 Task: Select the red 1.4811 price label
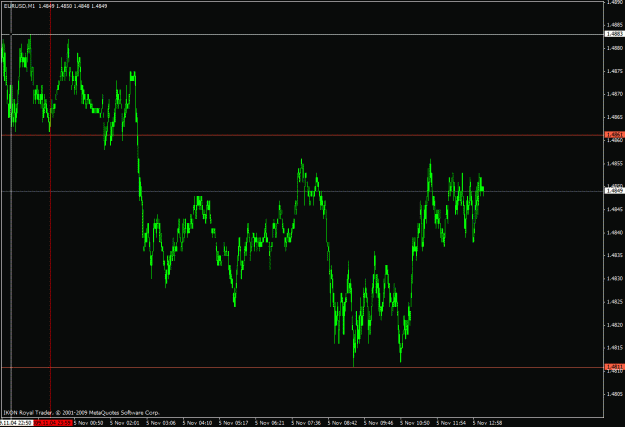tap(615, 367)
